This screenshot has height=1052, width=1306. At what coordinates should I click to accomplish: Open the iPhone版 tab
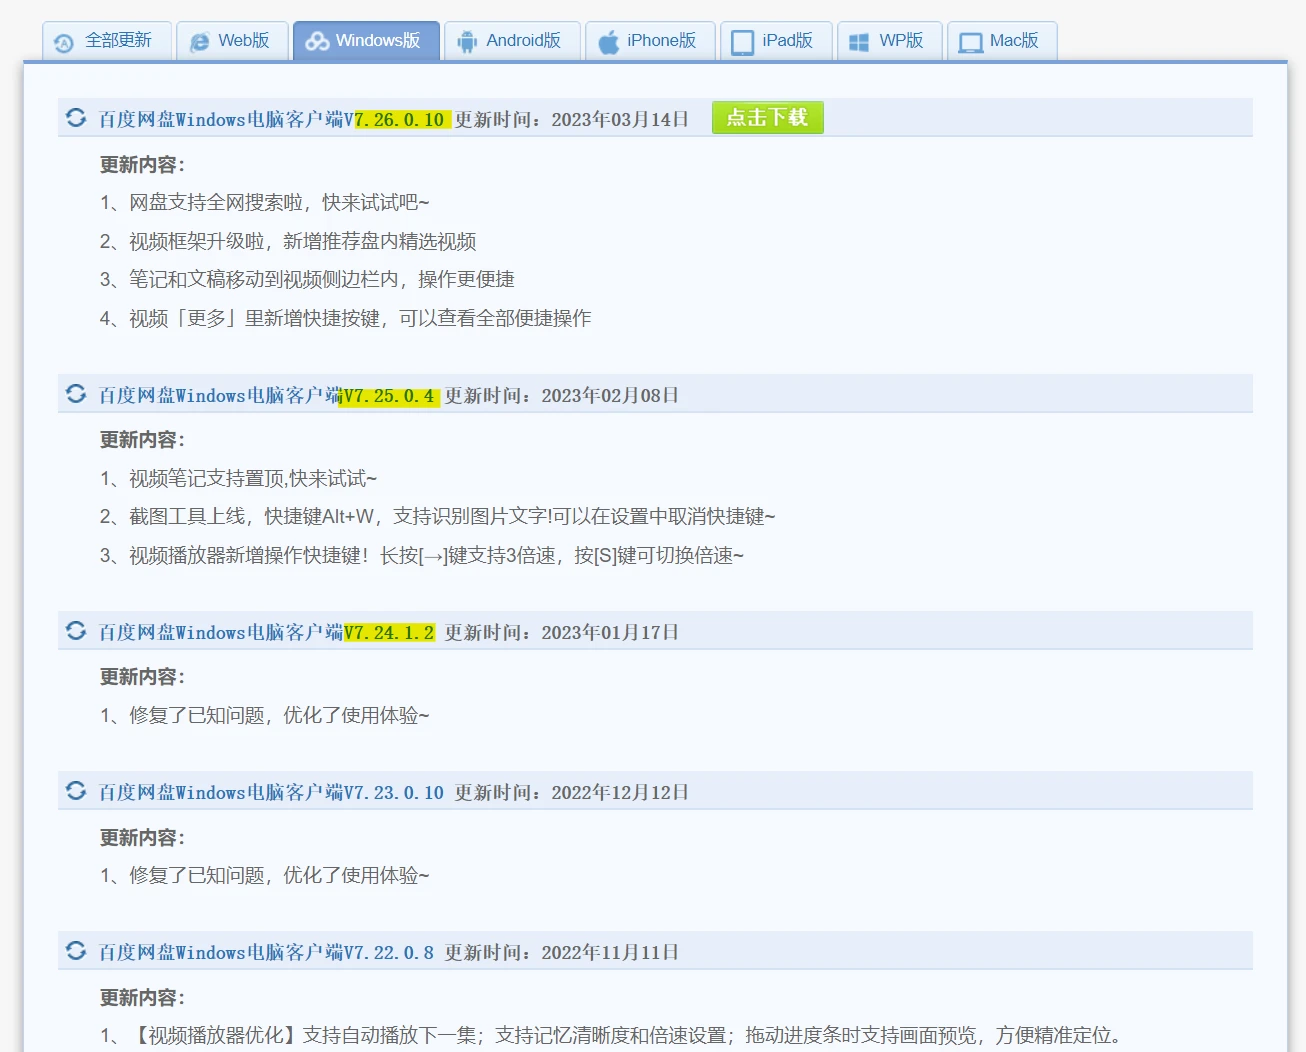coord(650,41)
